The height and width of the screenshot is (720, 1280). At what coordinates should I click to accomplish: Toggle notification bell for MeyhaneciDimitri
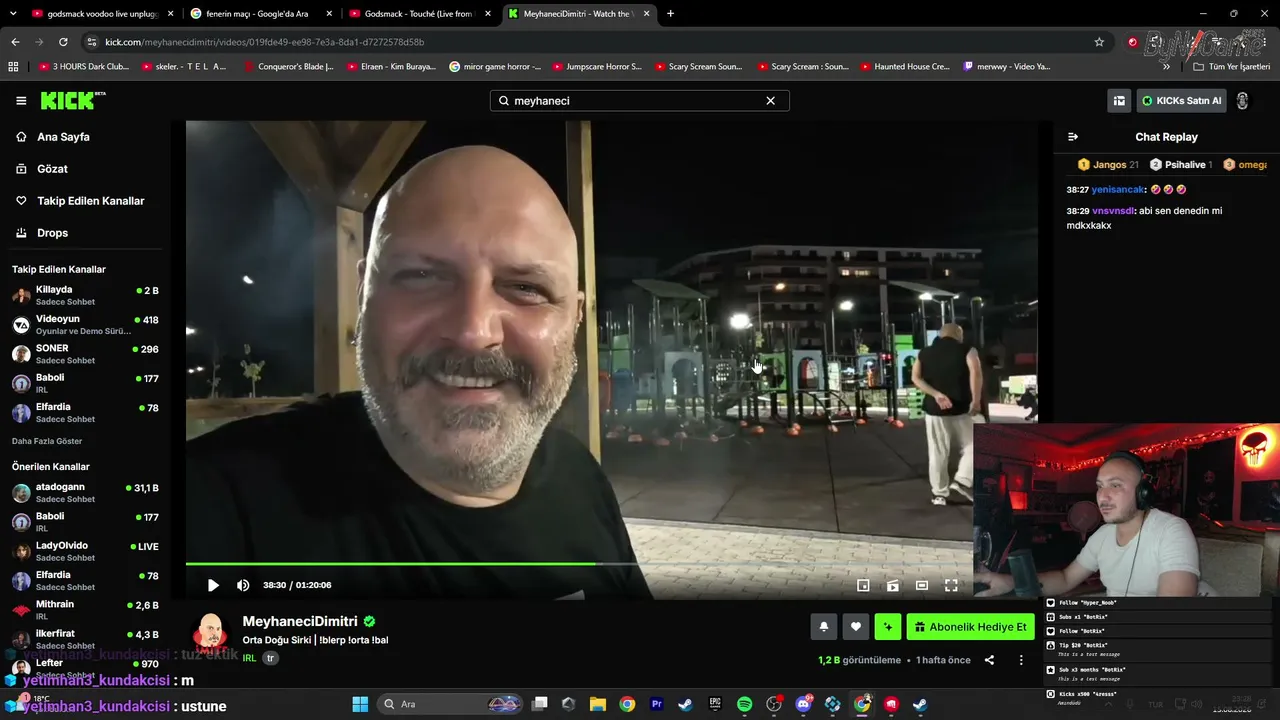(823, 627)
